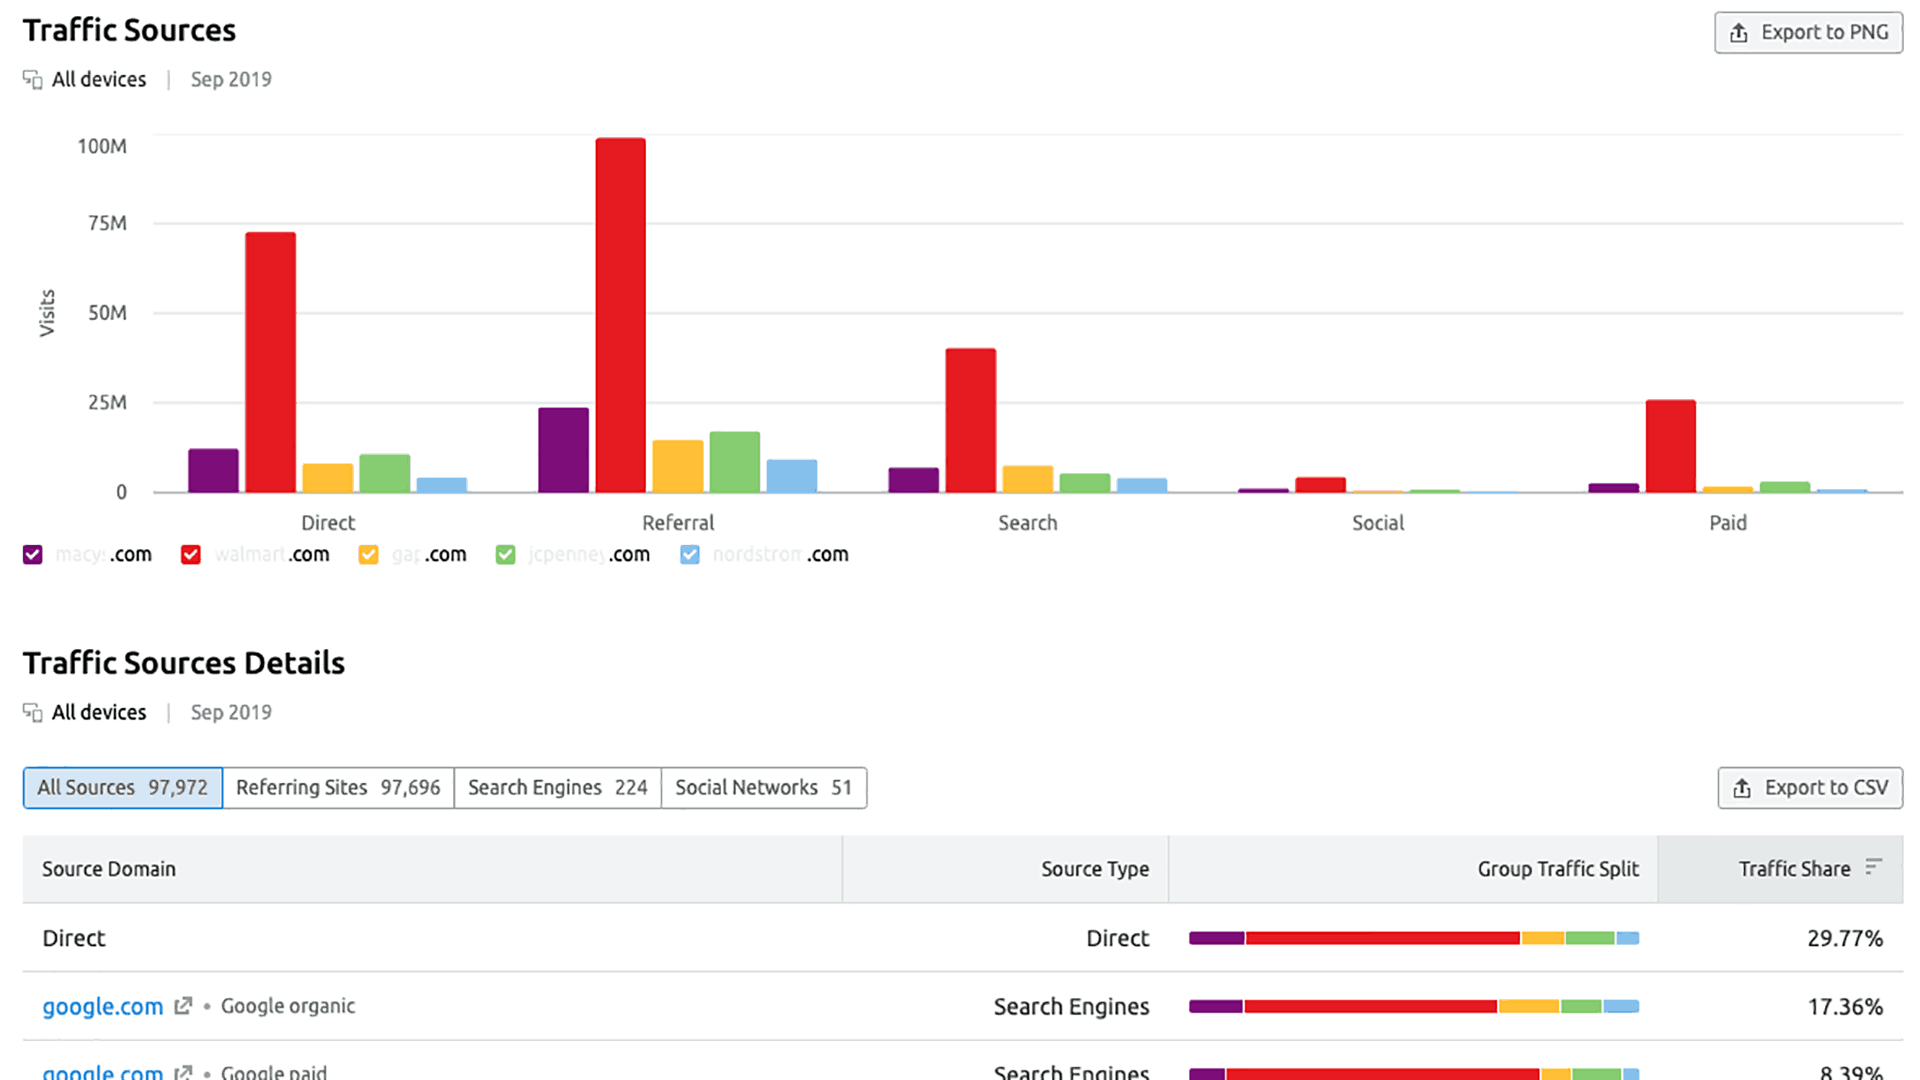The height and width of the screenshot is (1080, 1920).
Task: Open the google.com organic source link
Action: pos(102,1007)
